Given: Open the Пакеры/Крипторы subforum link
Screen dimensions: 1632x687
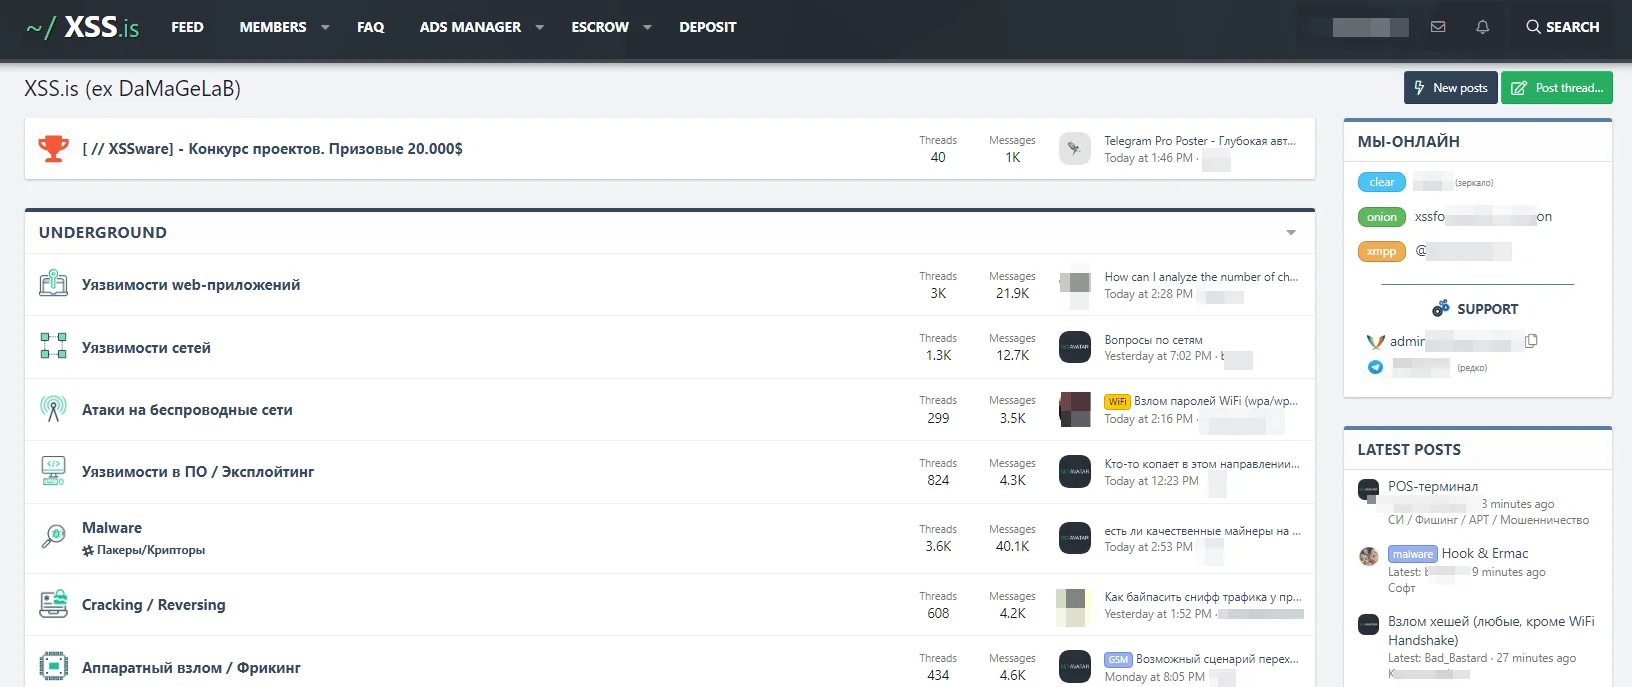Looking at the screenshot, I should click(151, 550).
